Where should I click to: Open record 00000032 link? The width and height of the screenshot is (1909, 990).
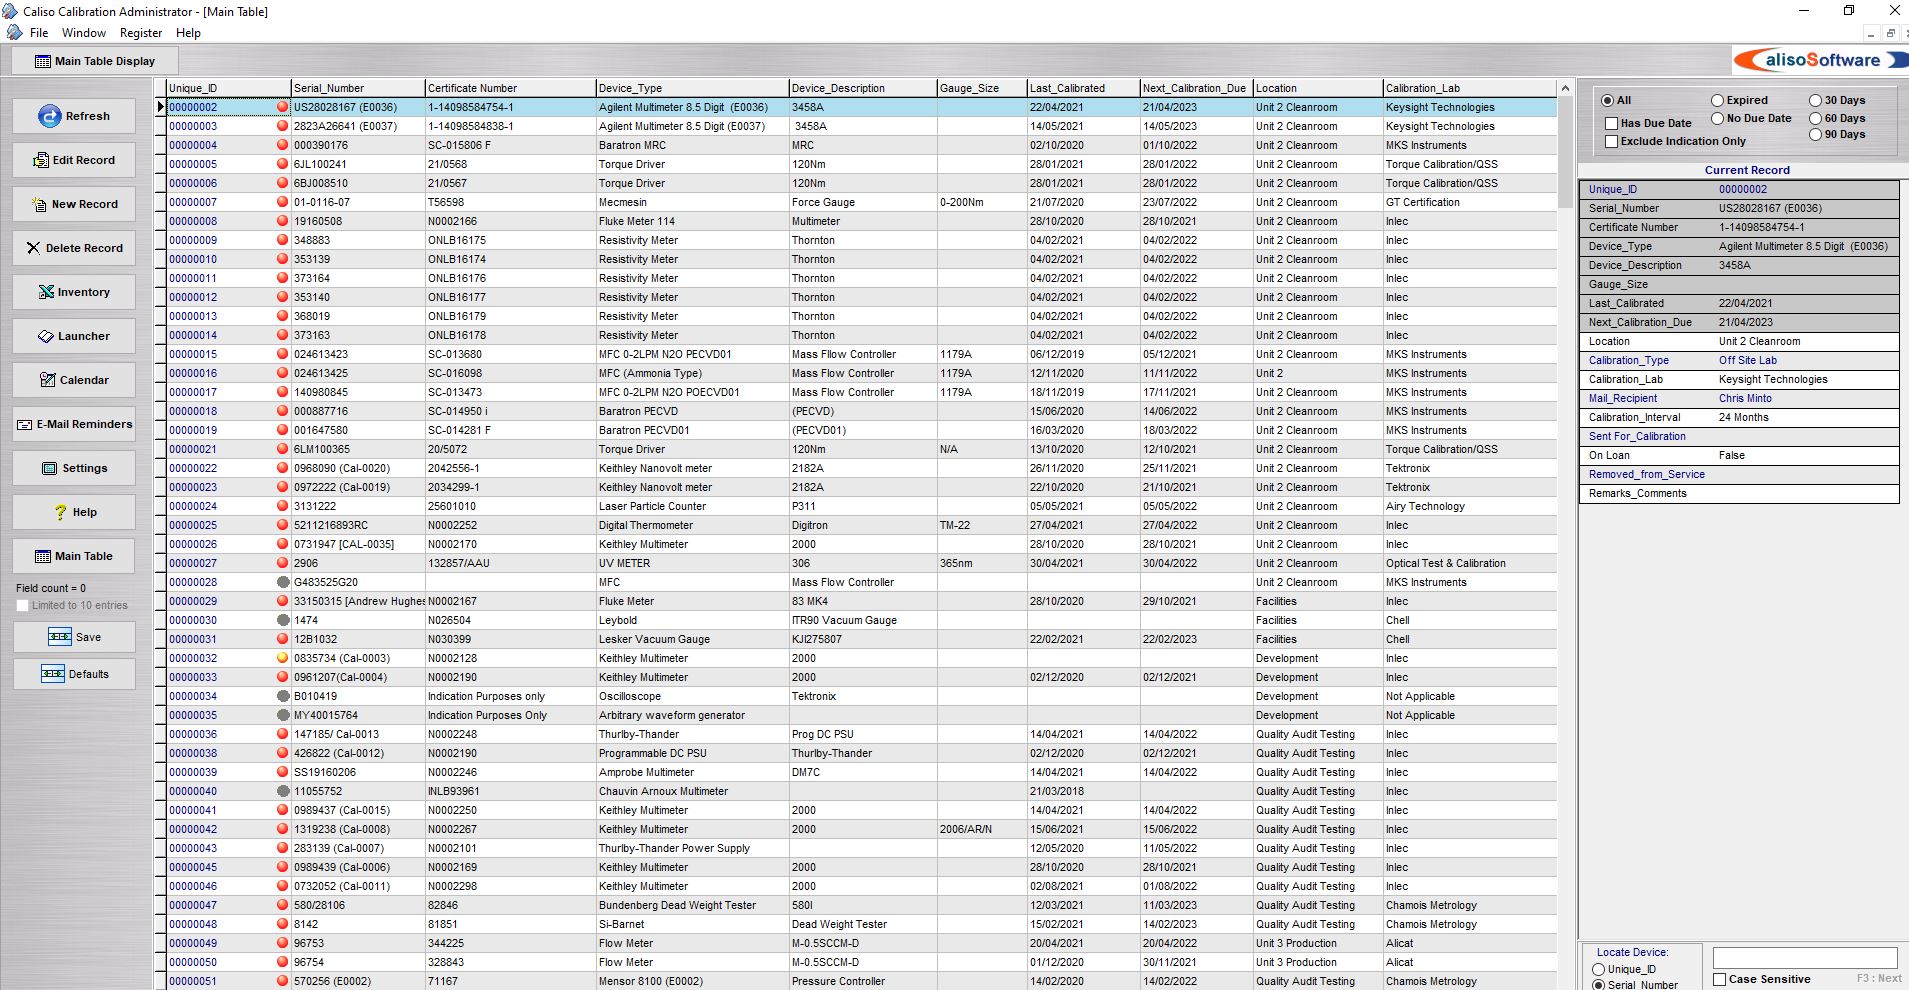[193, 658]
